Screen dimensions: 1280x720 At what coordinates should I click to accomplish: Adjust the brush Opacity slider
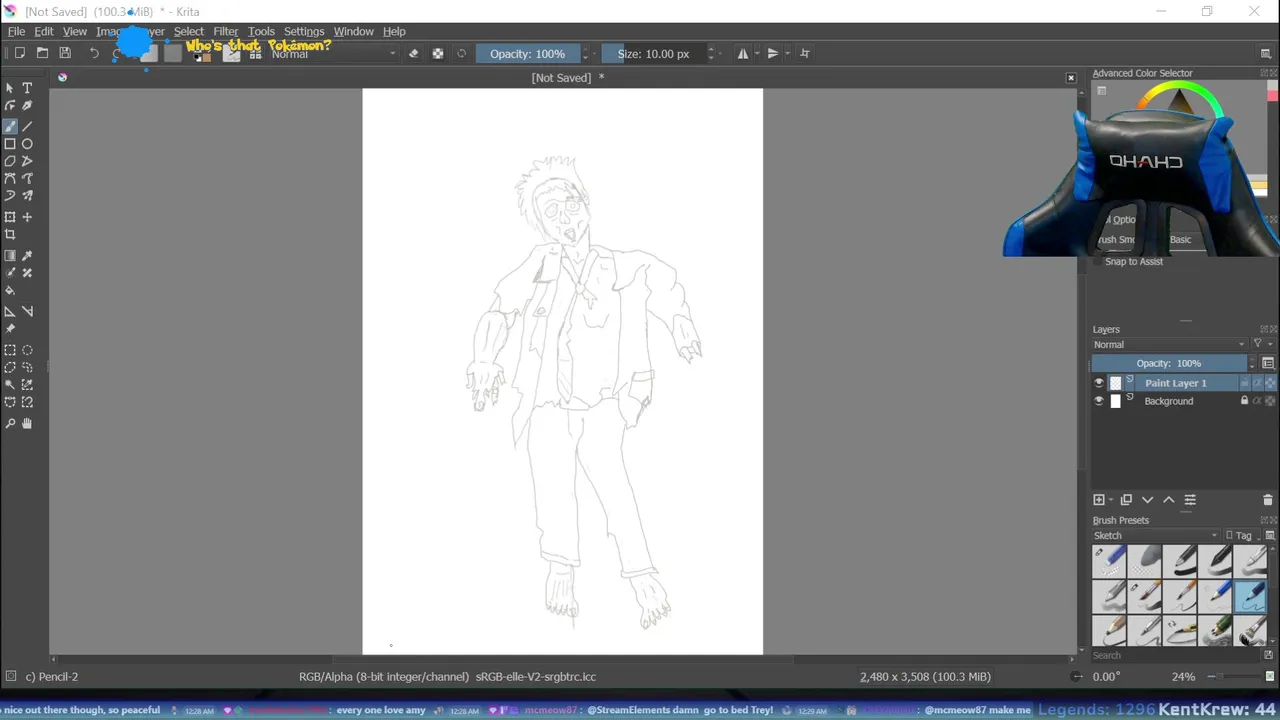pos(528,53)
